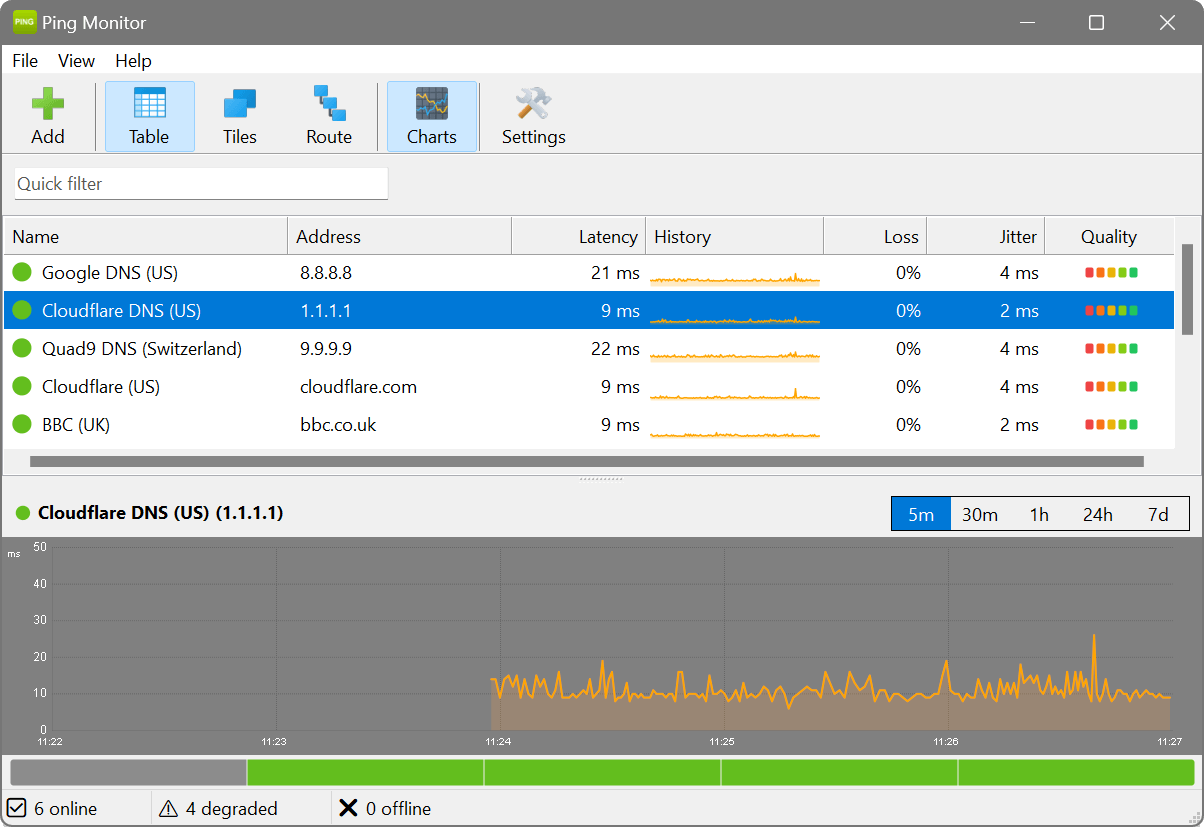Click the green status dot for Google DNS
The image size is (1204, 827).
[21, 272]
